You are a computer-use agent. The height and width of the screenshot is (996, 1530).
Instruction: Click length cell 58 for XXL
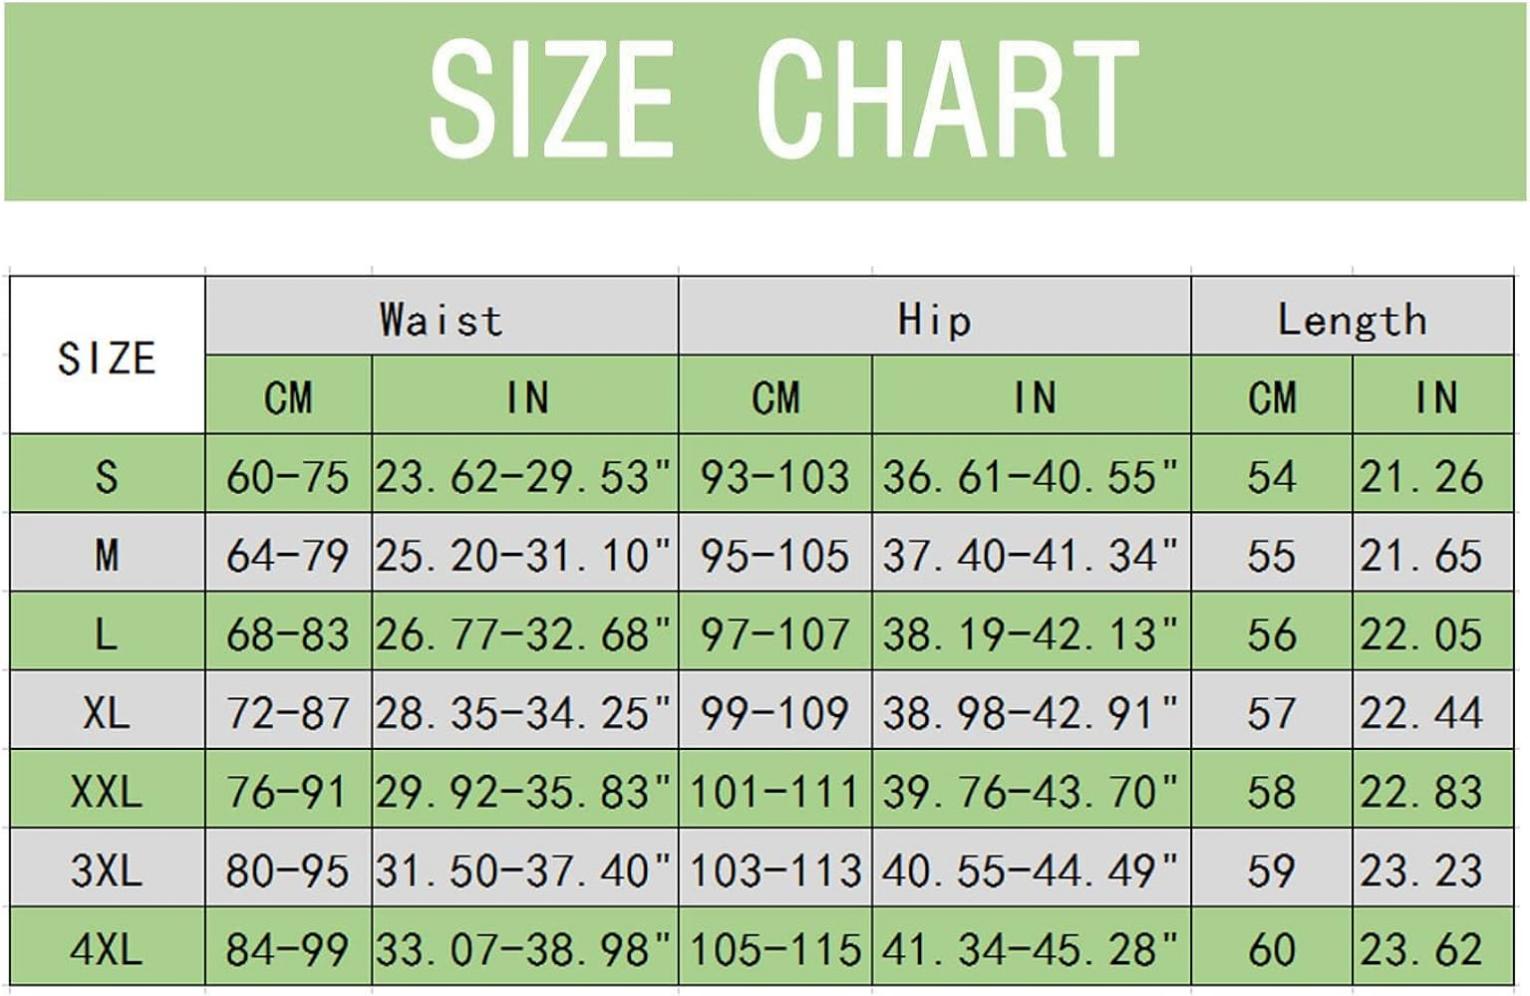pos(1271,789)
